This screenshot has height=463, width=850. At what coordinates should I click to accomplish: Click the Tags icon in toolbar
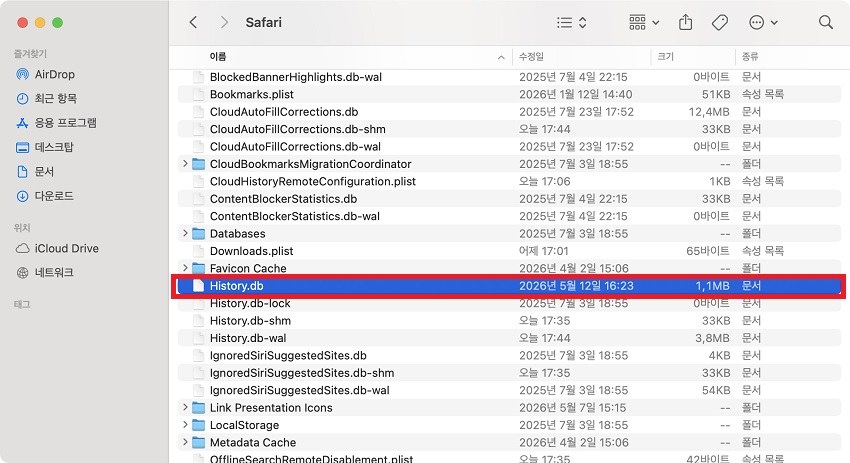tap(719, 22)
